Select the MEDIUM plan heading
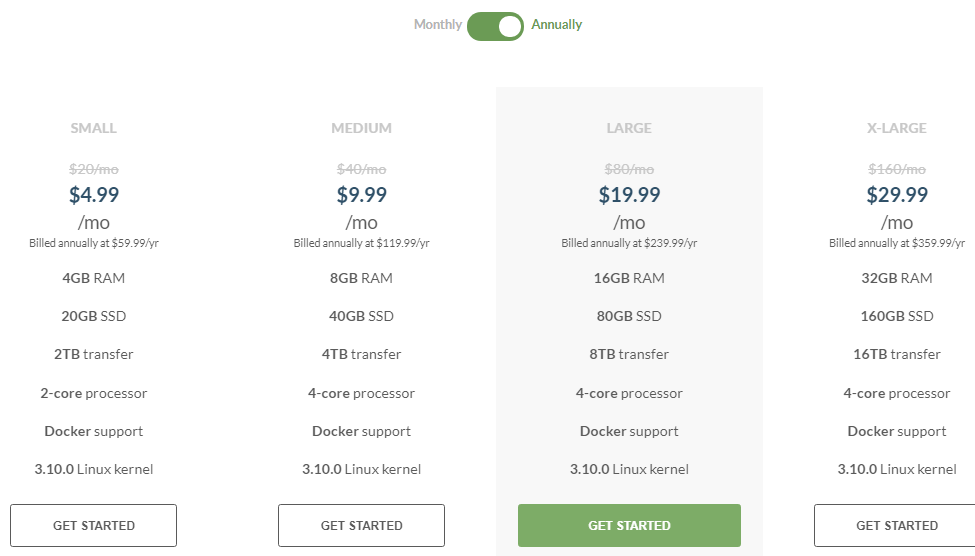 [361, 128]
